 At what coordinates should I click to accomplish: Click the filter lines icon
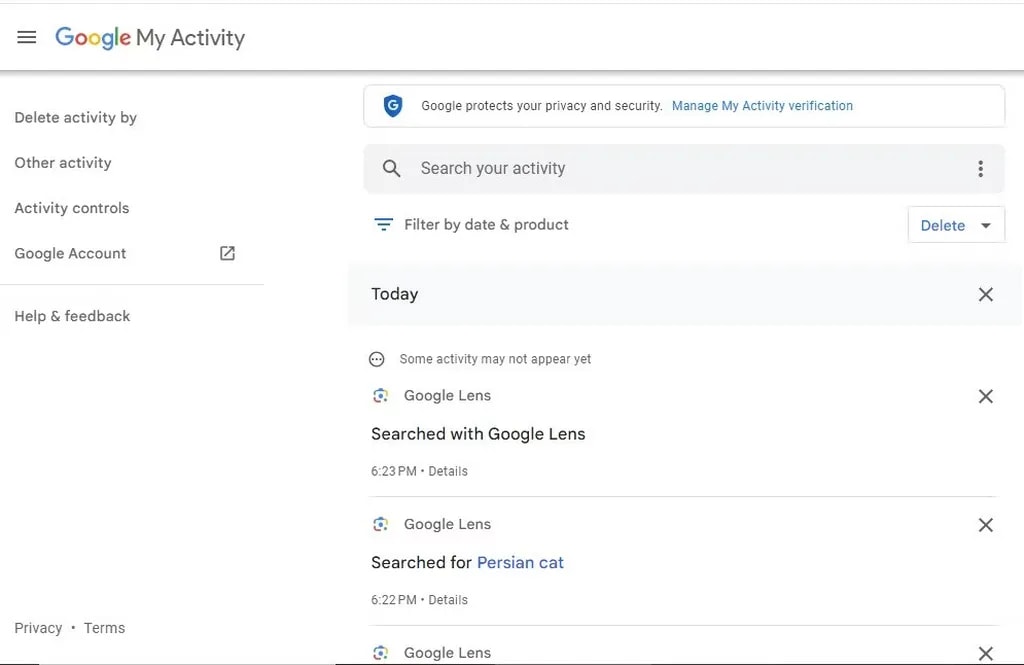click(383, 225)
